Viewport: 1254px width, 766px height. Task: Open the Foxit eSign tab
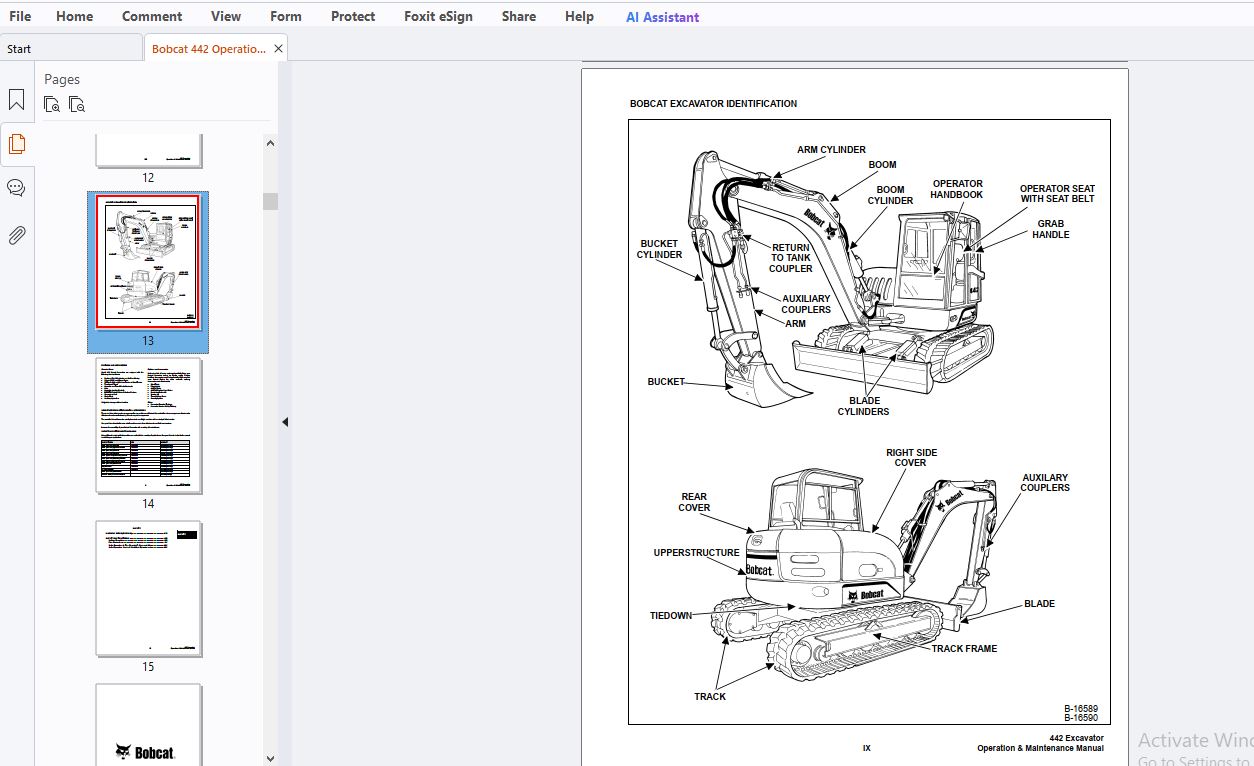click(438, 16)
